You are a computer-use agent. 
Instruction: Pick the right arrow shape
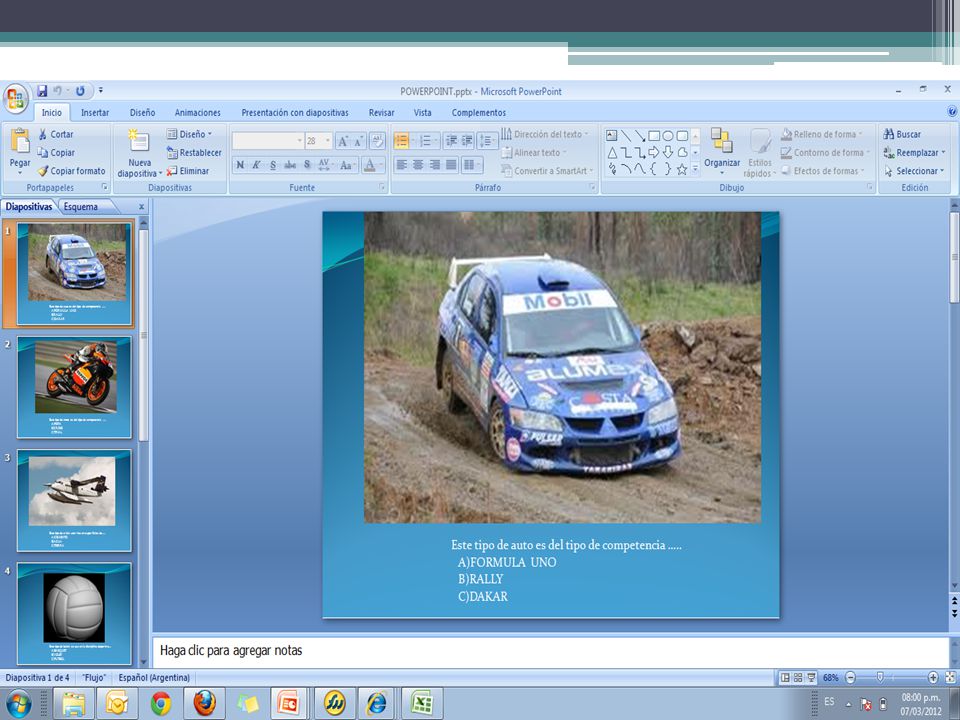pyautogui.click(x=654, y=152)
